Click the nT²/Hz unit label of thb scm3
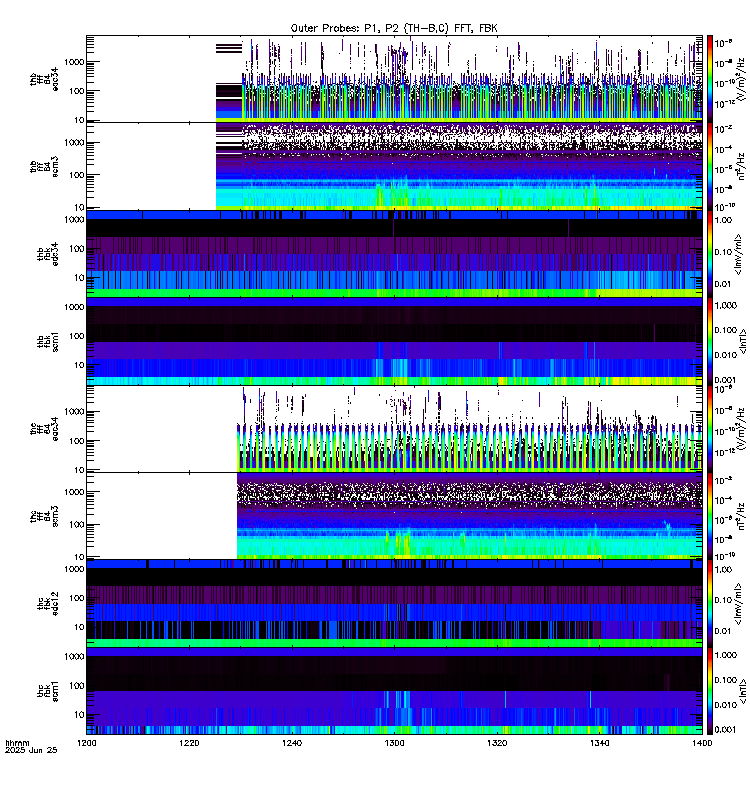Viewport: 750px width, 800px height. (x=742, y=166)
